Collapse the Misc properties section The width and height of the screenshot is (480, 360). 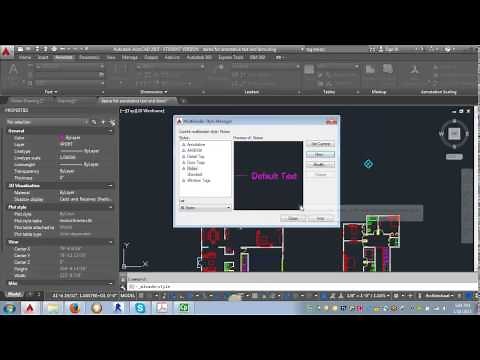point(110,283)
